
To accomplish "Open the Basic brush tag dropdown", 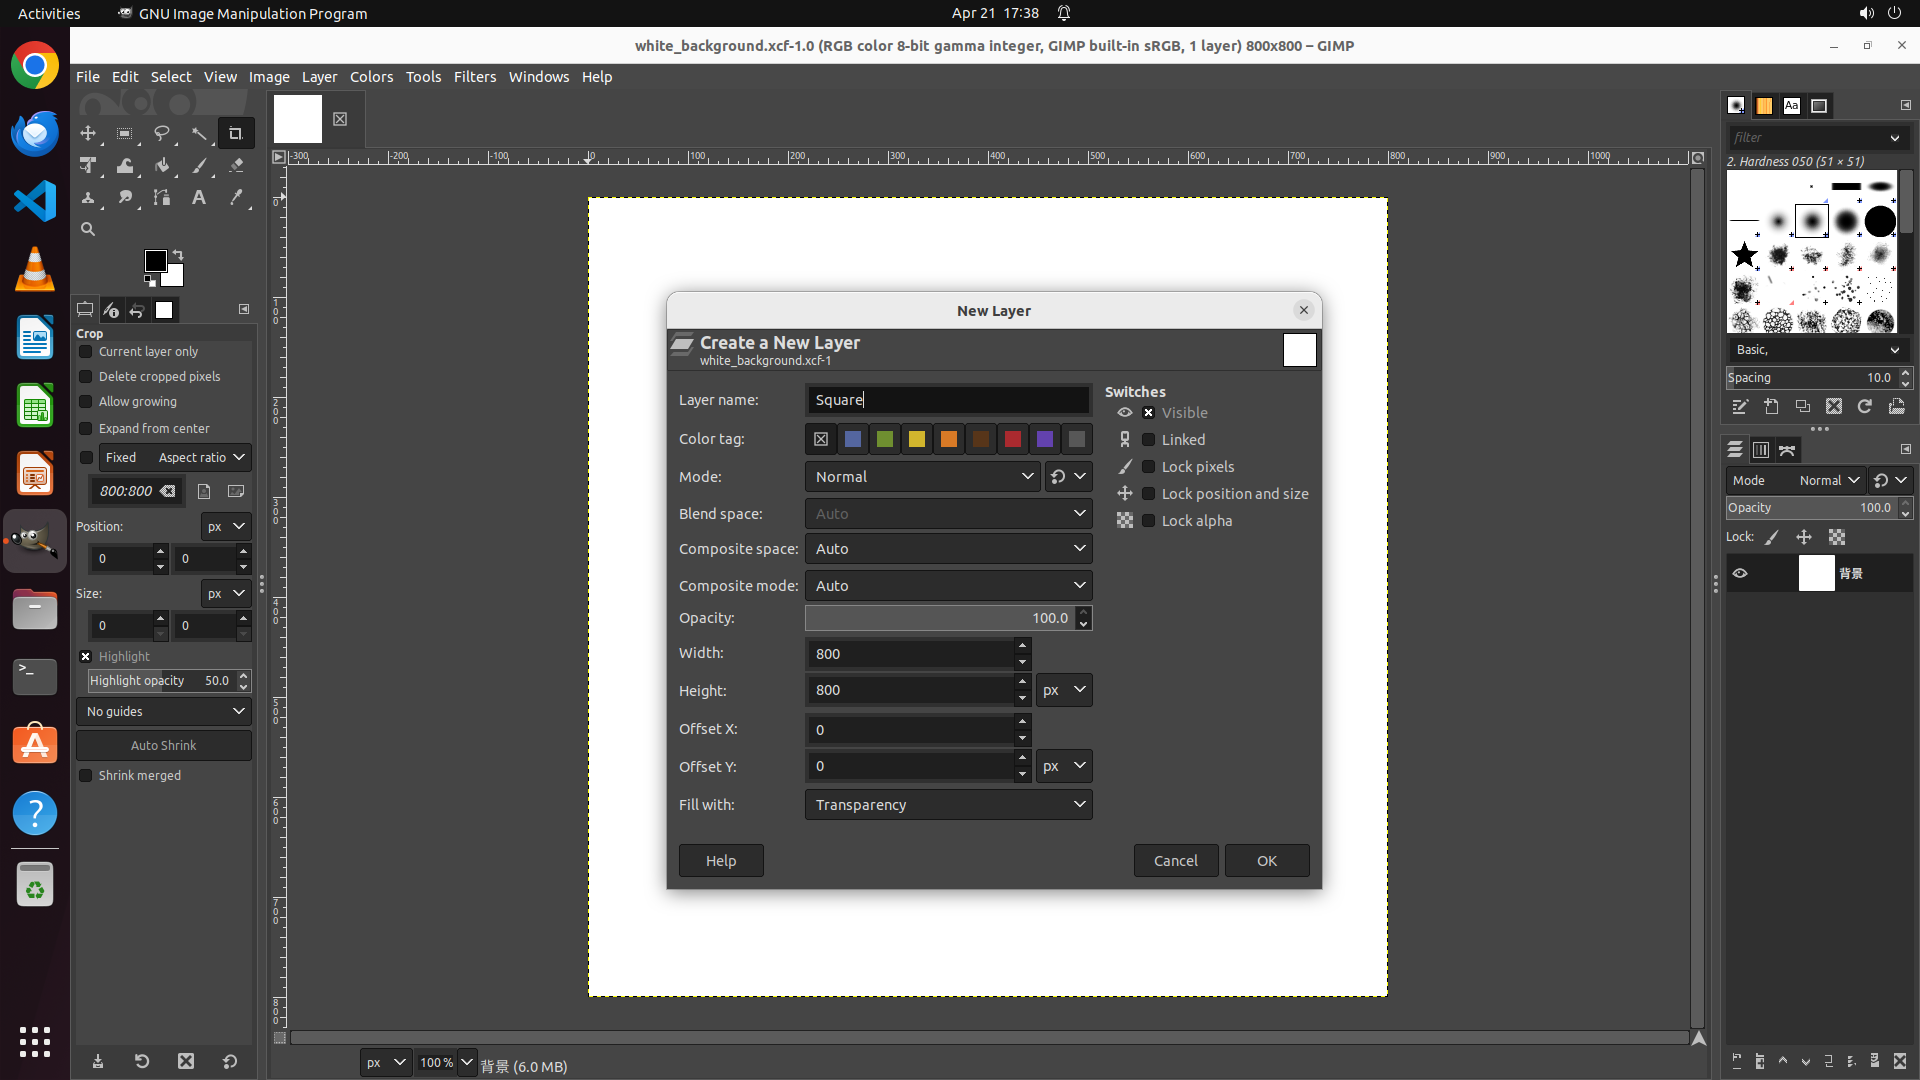I will pyautogui.click(x=1818, y=350).
